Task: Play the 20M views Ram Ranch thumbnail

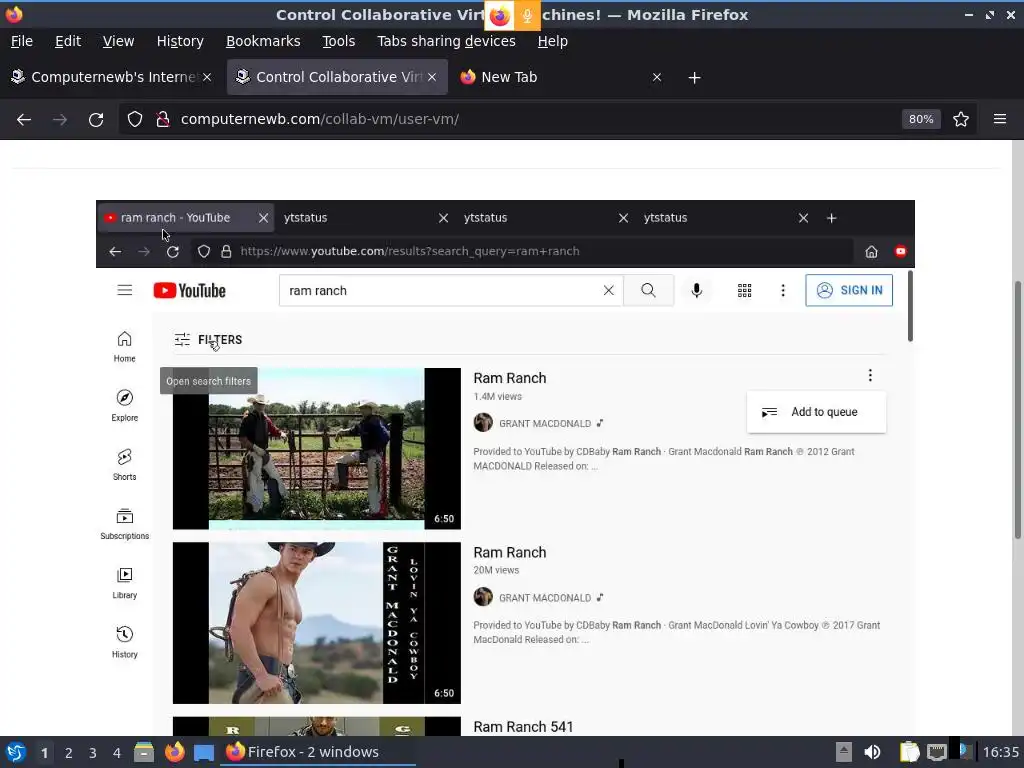Action: point(317,623)
